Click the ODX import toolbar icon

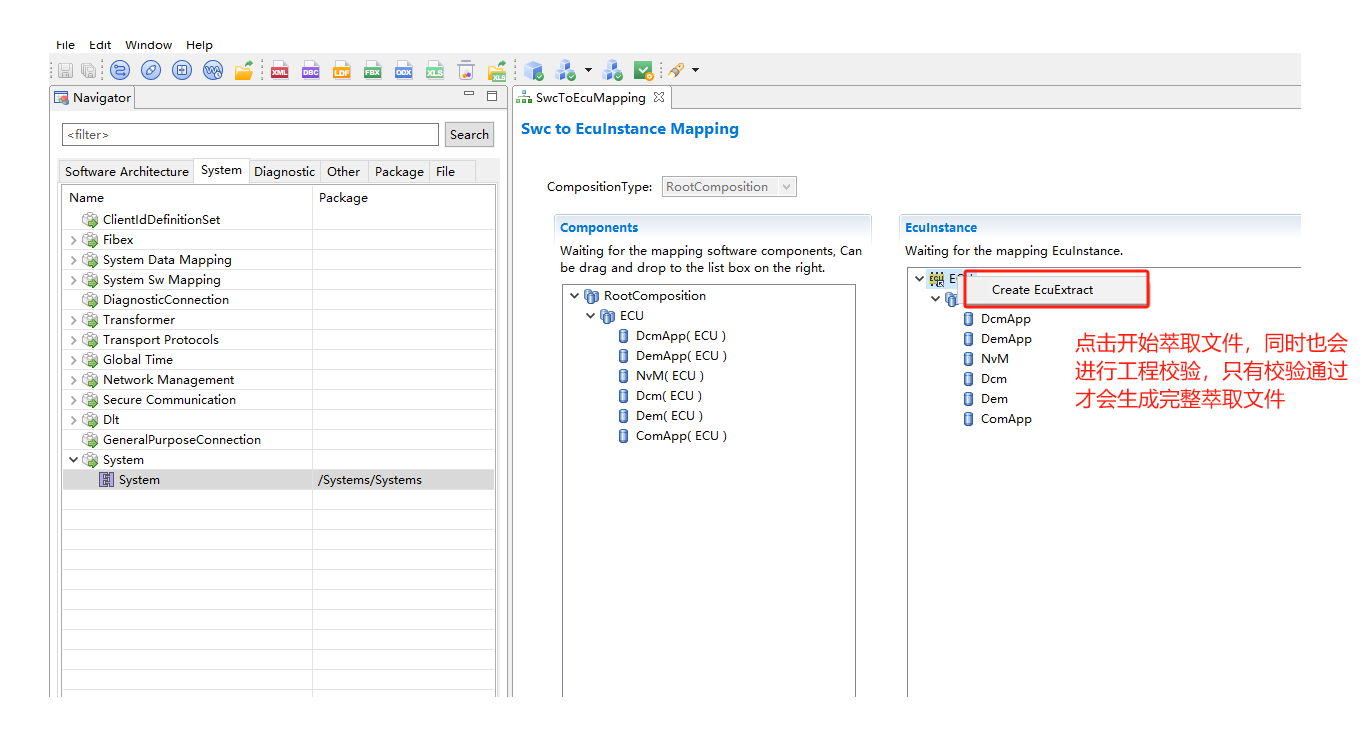tap(404, 71)
